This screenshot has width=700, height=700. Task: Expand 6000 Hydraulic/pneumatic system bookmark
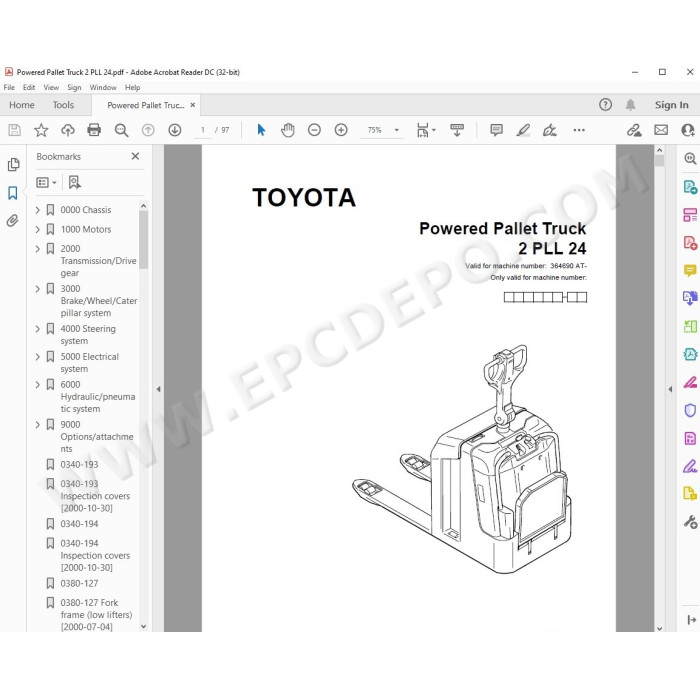coord(38,384)
